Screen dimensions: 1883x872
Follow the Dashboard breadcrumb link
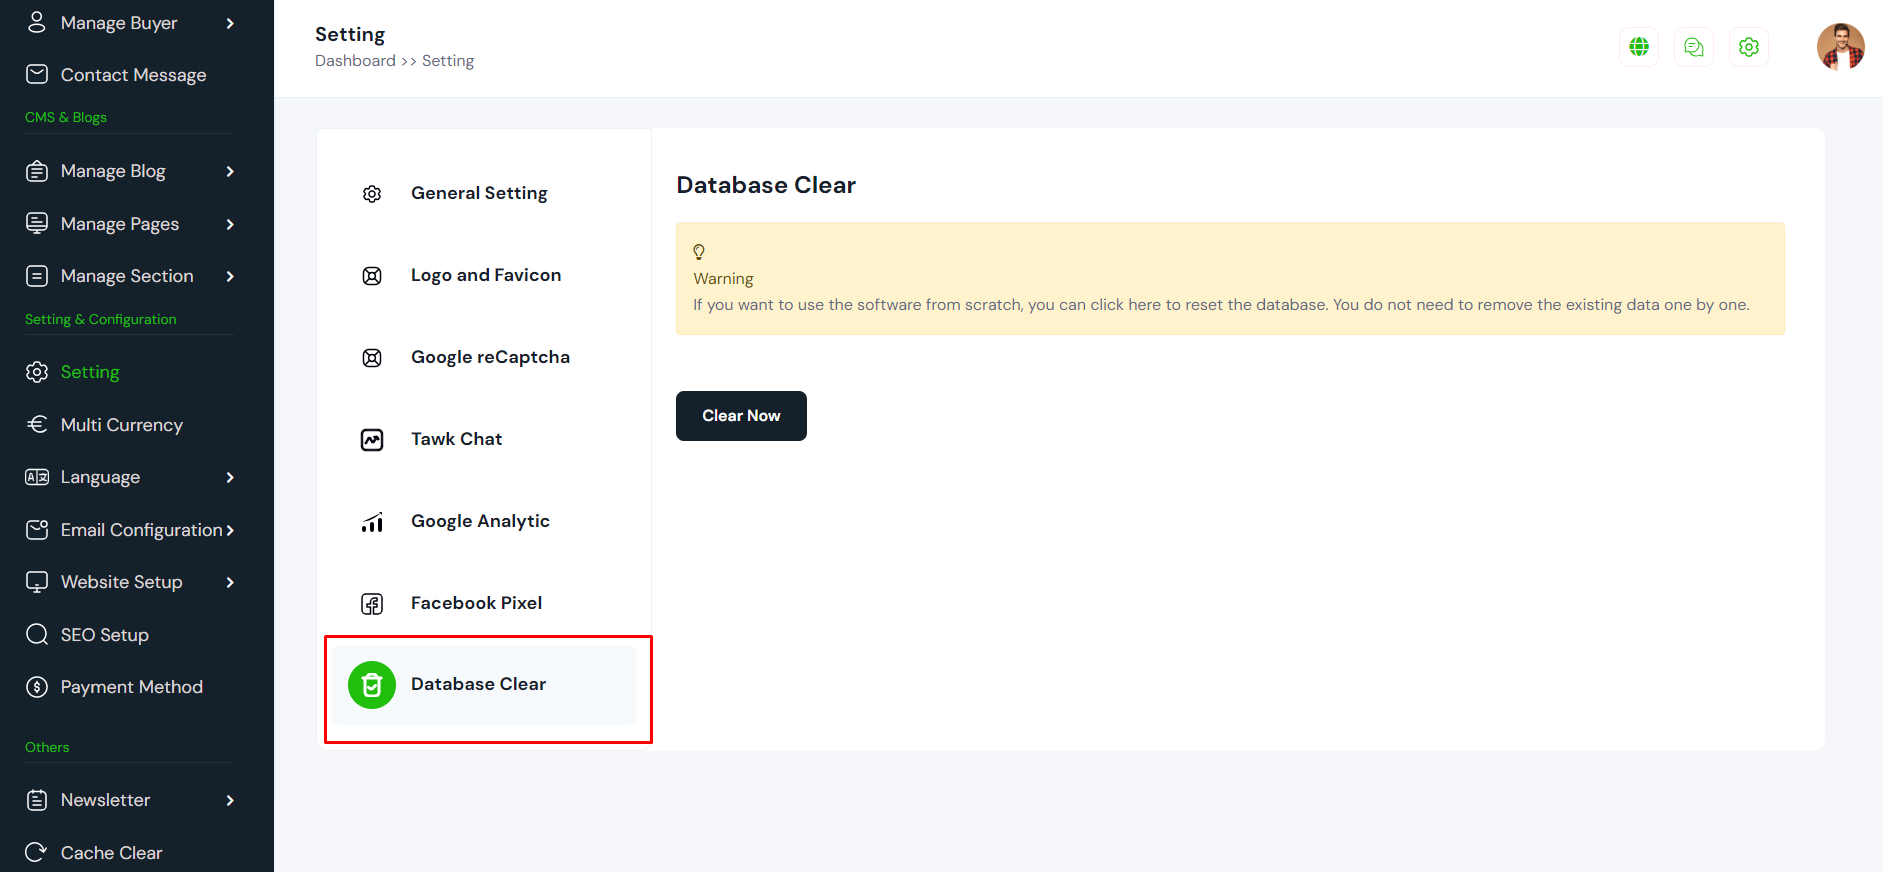point(355,61)
